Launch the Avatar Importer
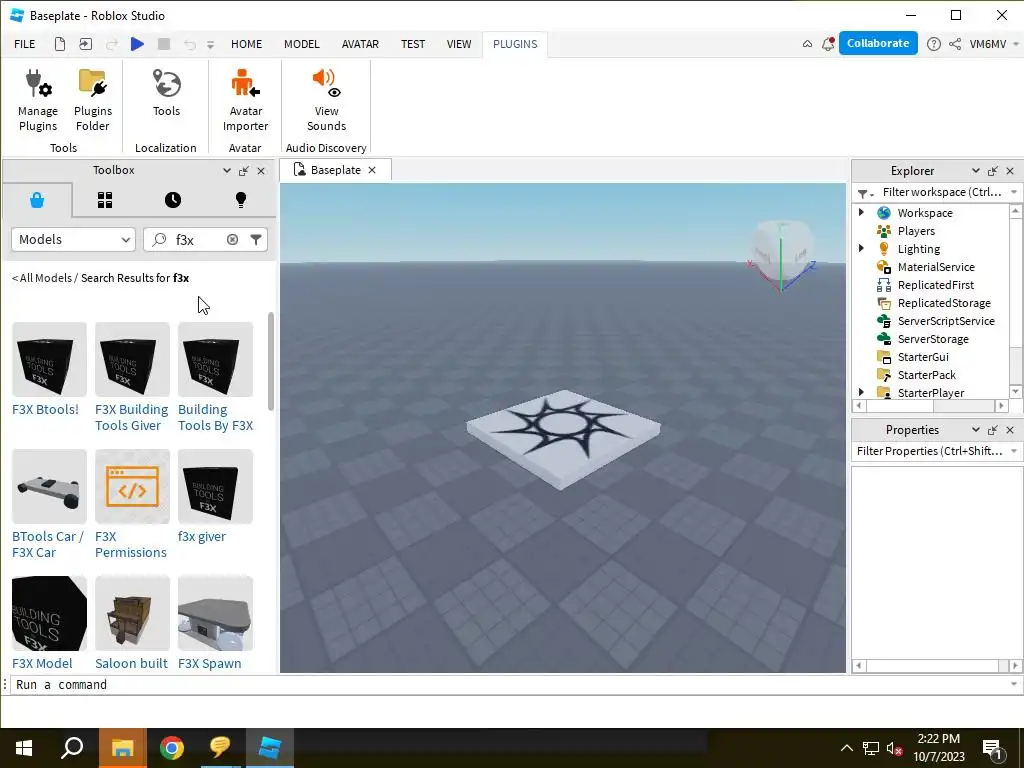 (245, 100)
